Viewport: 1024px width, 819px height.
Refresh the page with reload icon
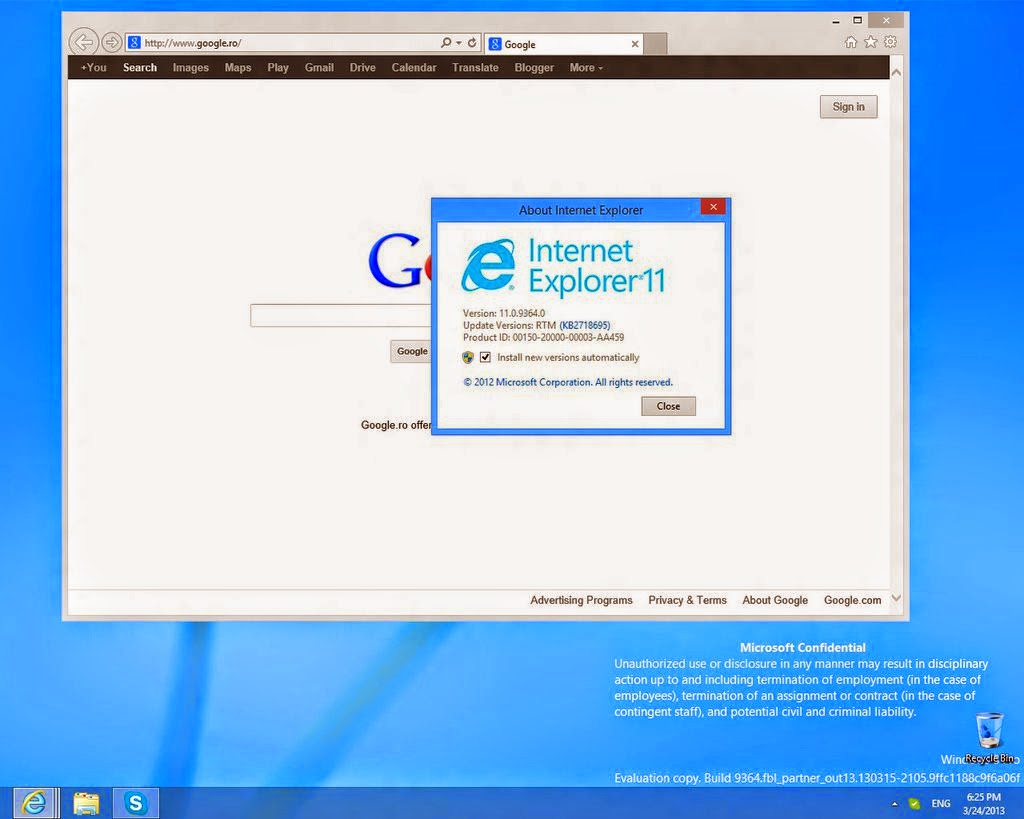tap(472, 42)
